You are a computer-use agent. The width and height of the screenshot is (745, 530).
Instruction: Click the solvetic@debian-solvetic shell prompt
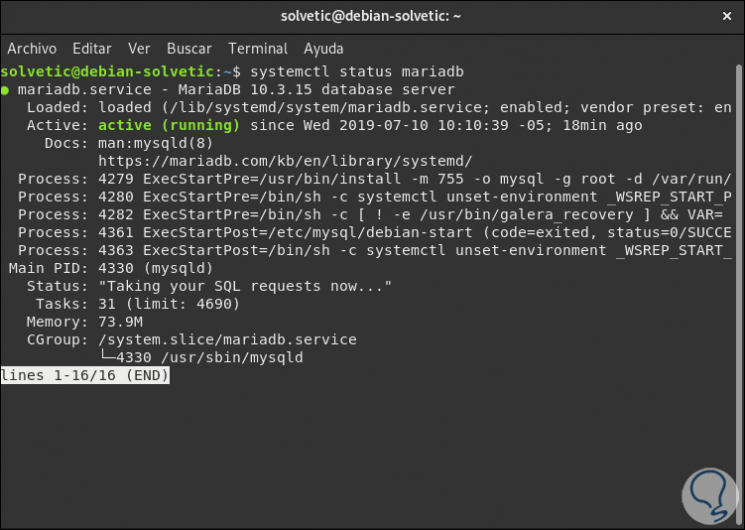(x=108, y=72)
